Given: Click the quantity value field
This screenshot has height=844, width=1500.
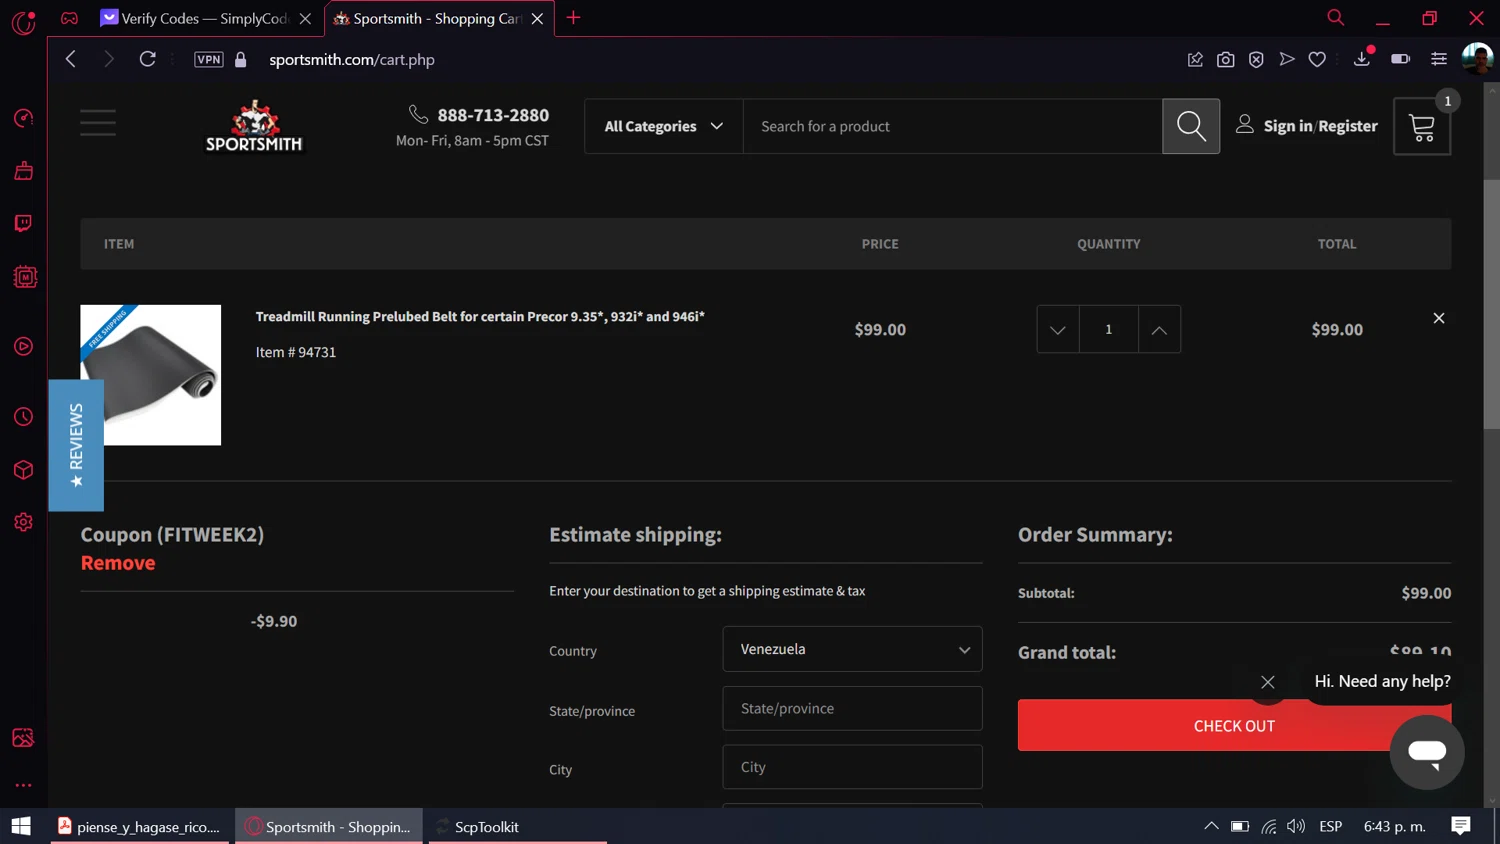Looking at the screenshot, I should click(x=1108, y=329).
